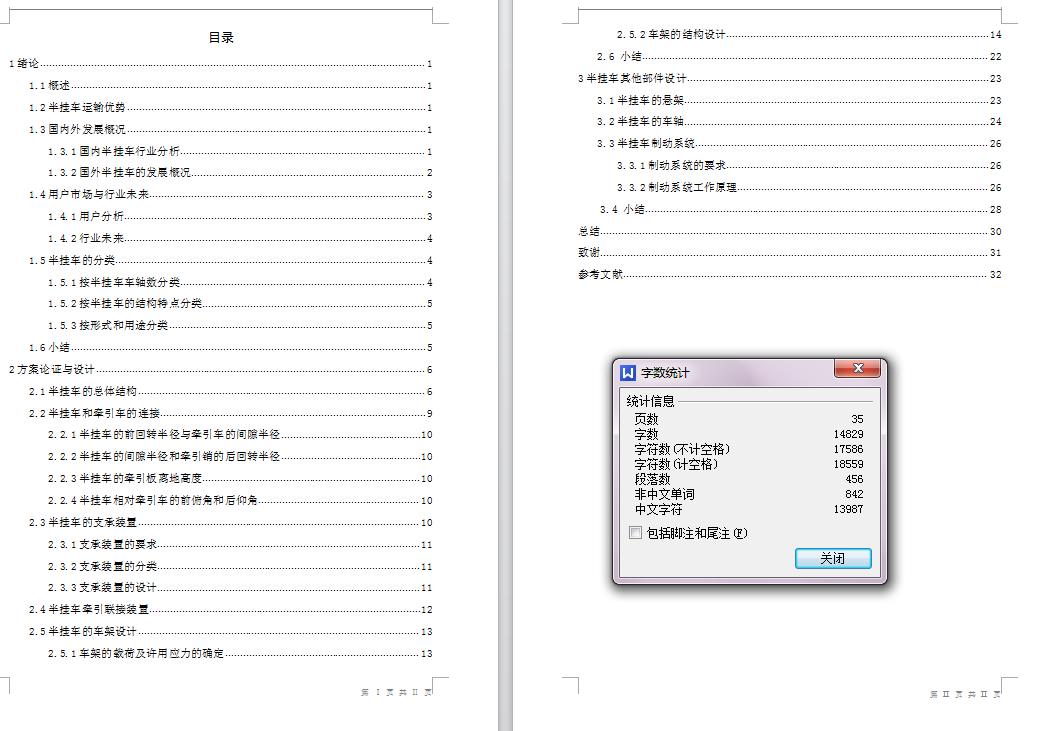Screen dimensions: 1054x731
Task: Select TOC line 3.3.2 制动系统工作原理
Action: (809, 188)
